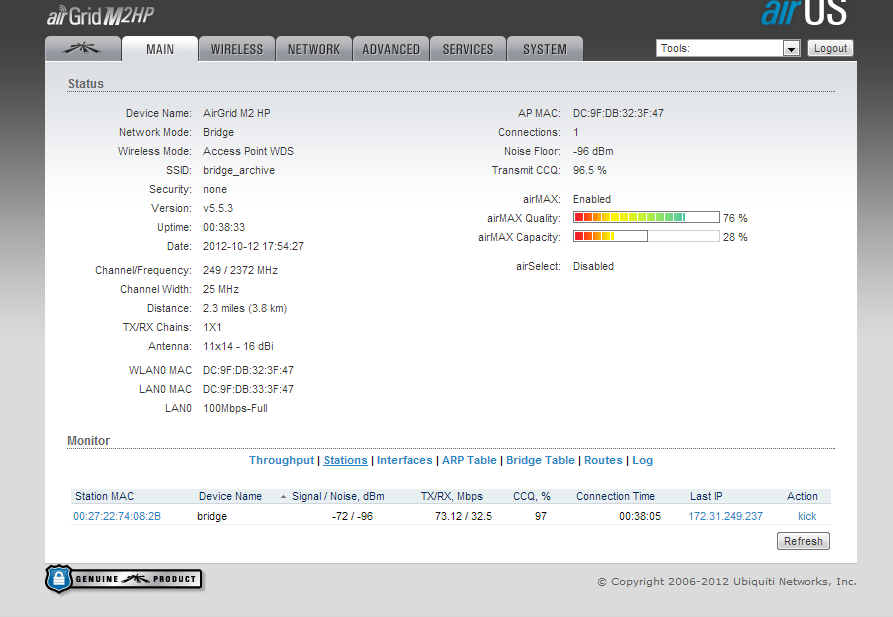Kick the bridge station
893x617 pixels.
click(807, 516)
